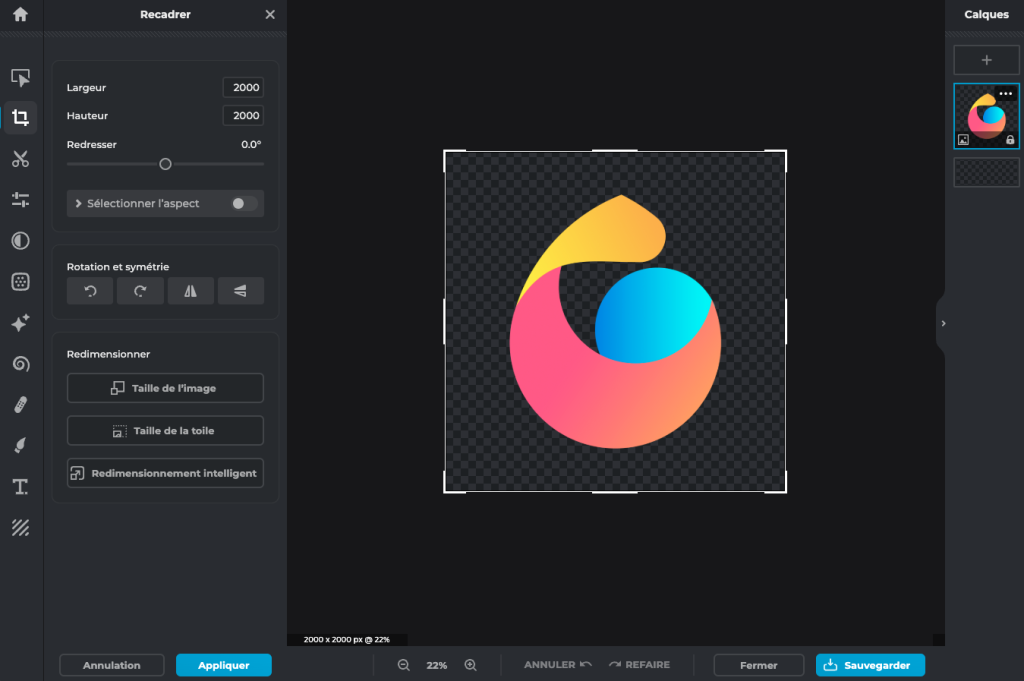Open the Effect half-circle tool
The width and height of the screenshot is (1024, 681).
point(20,241)
